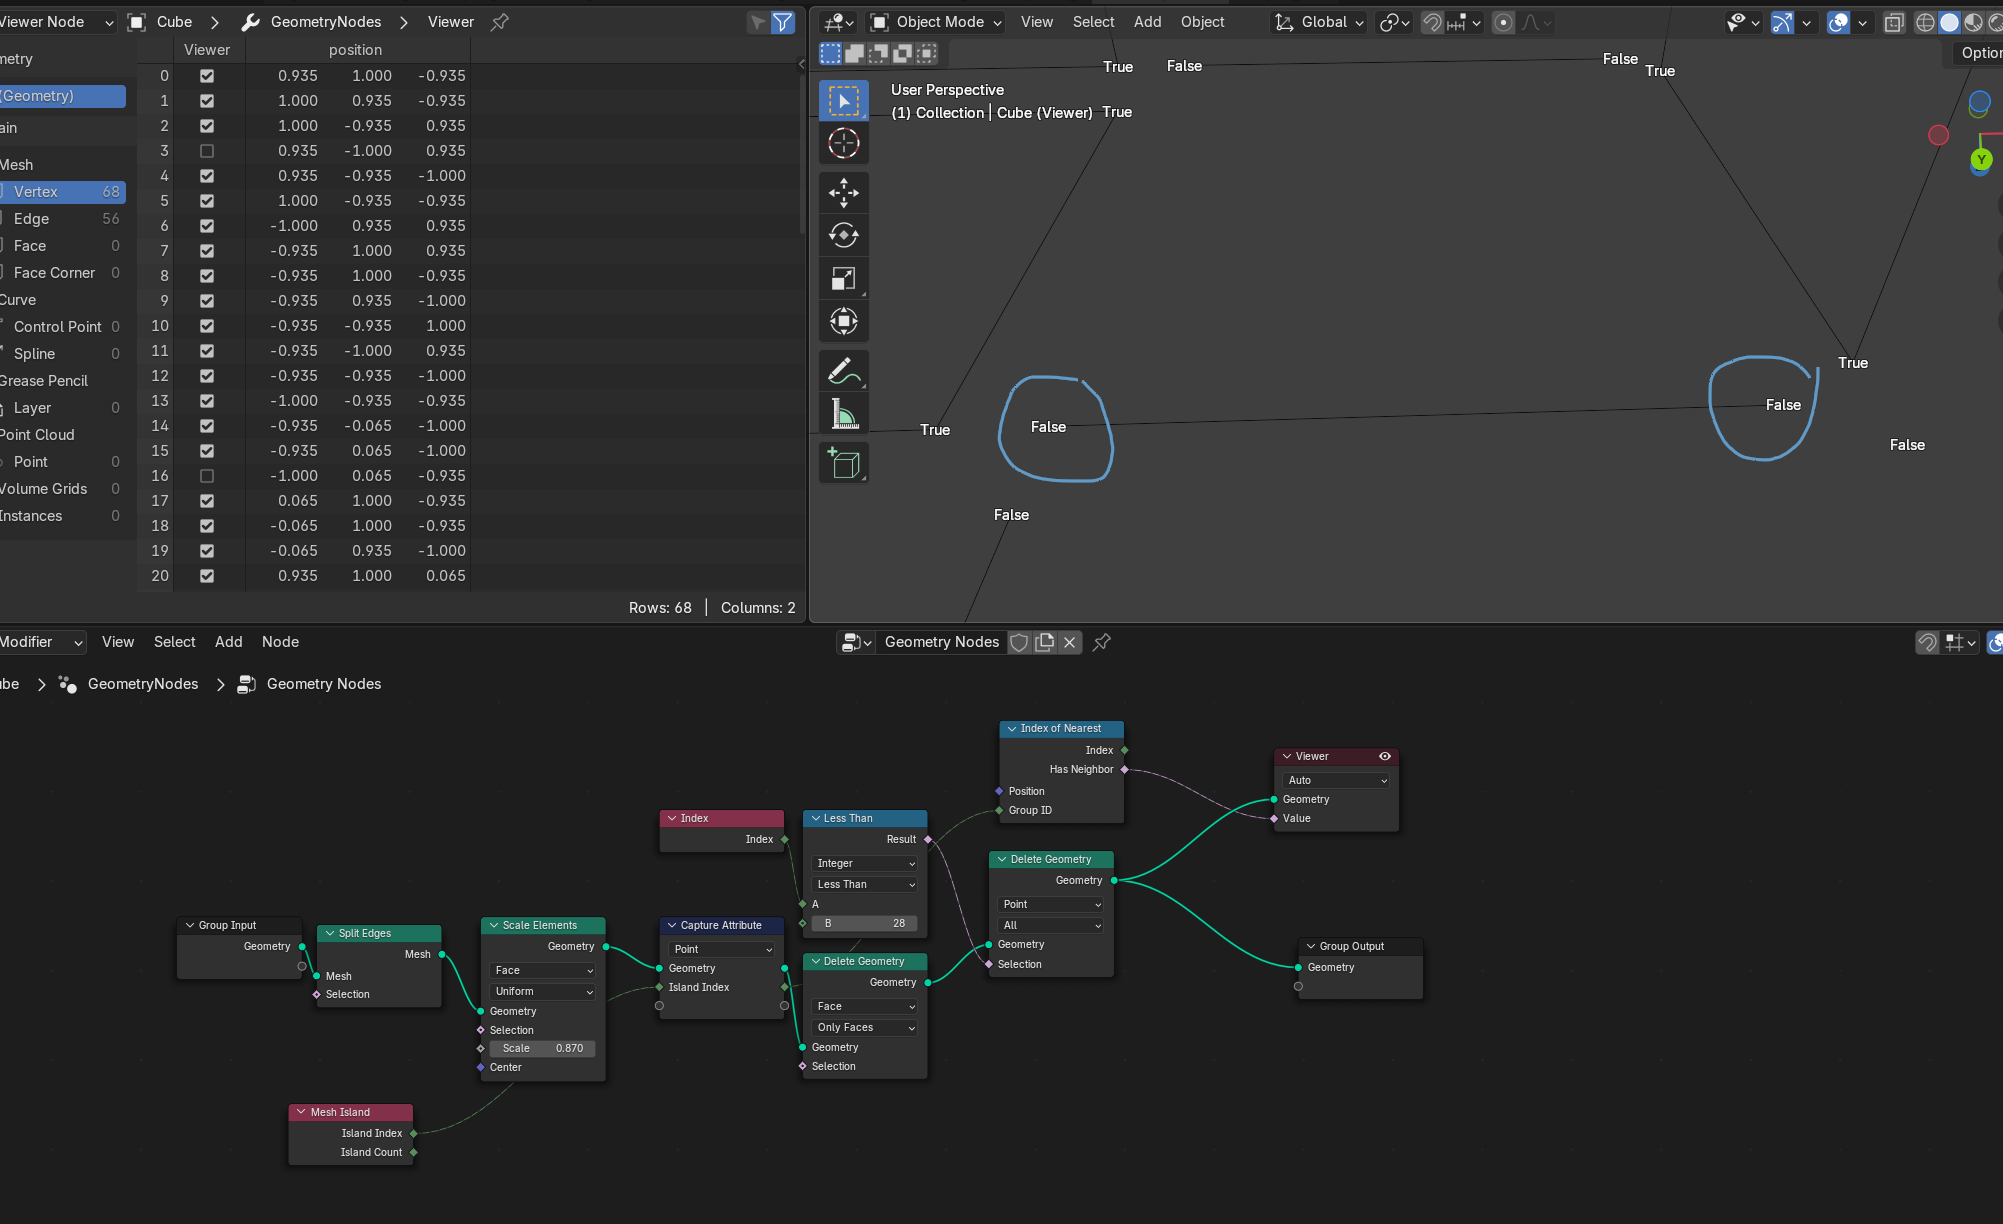Screen dimensions: 2003x1224
Task: Check the Viewer checkbox in row 3
Action: tap(207, 151)
